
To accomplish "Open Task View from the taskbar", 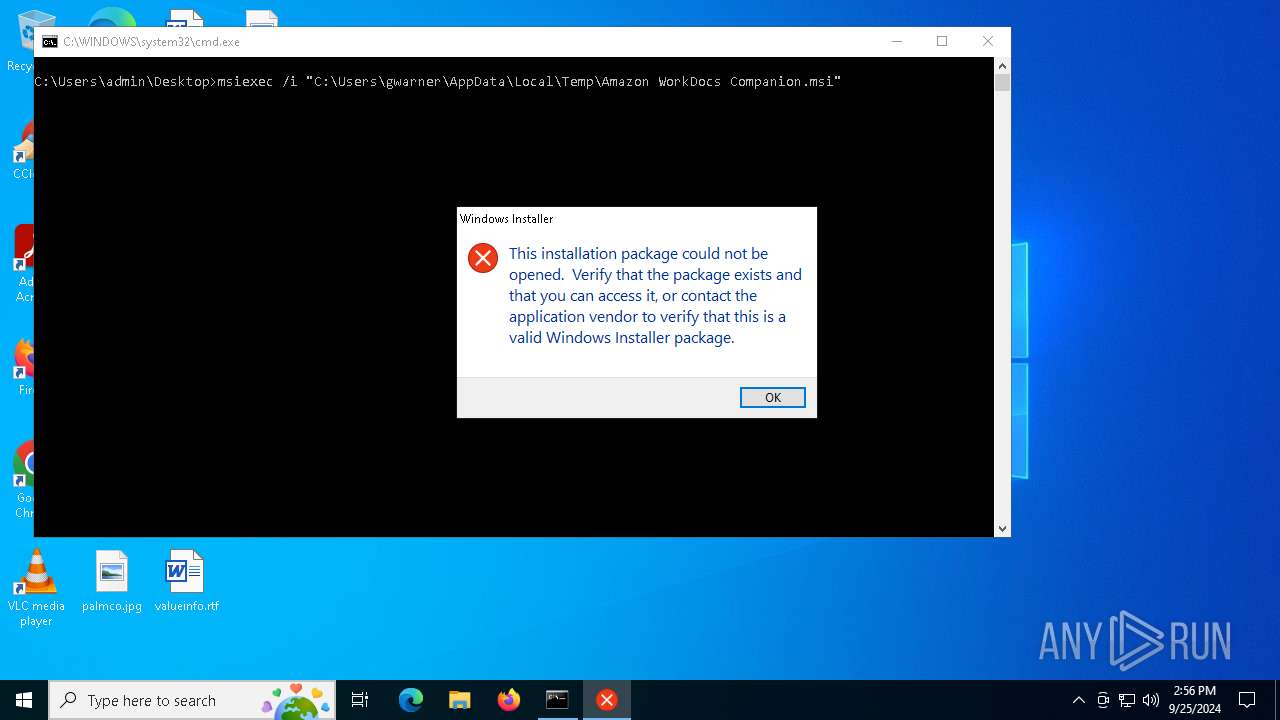I will click(x=360, y=700).
